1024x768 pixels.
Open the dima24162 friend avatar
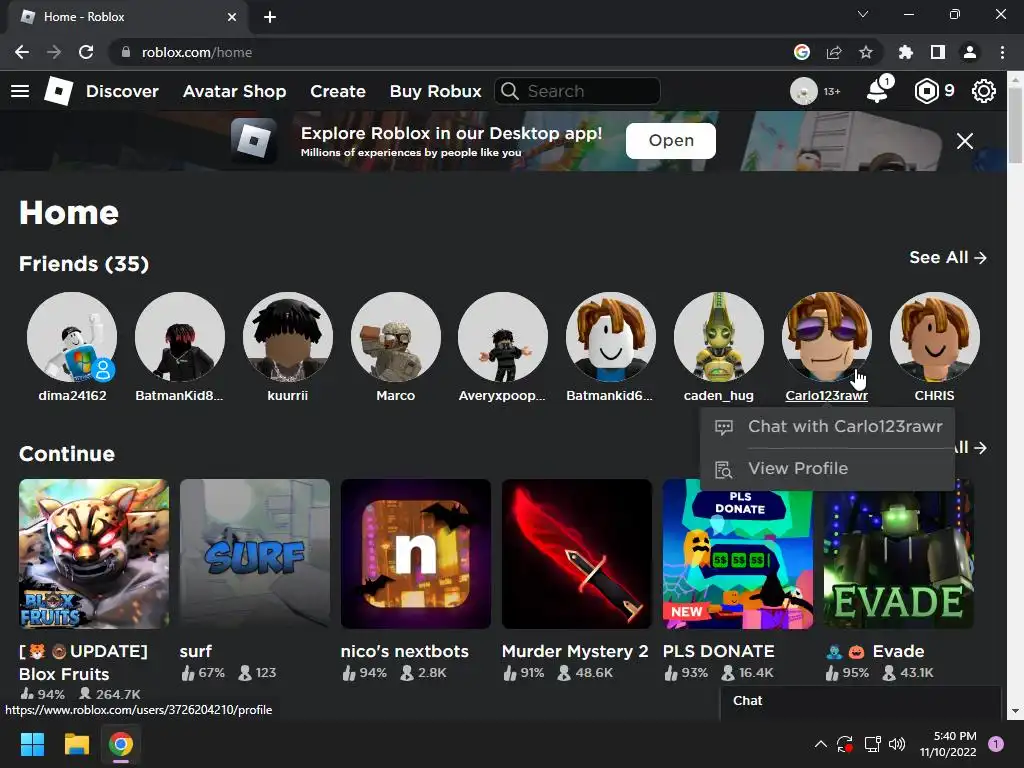click(x=72, y=337)
